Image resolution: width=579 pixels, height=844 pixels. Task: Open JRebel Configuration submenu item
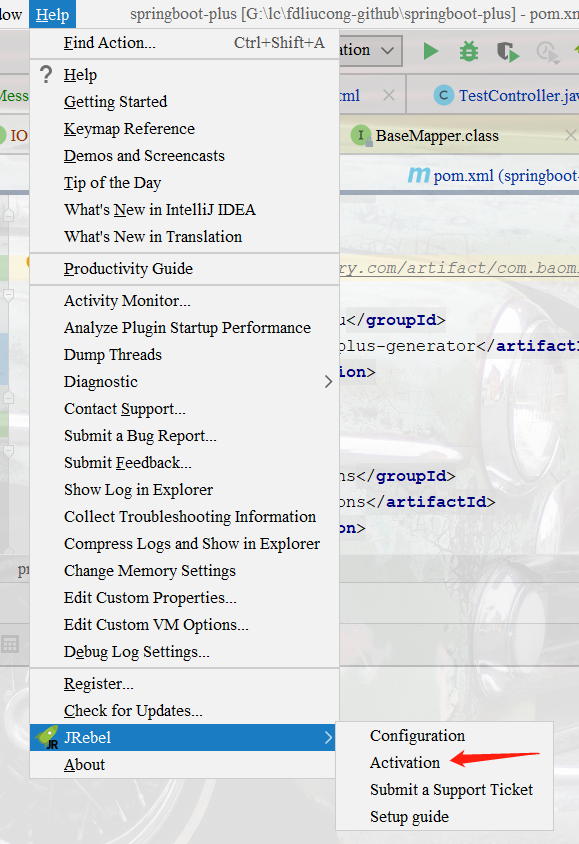tap(417, 736)
